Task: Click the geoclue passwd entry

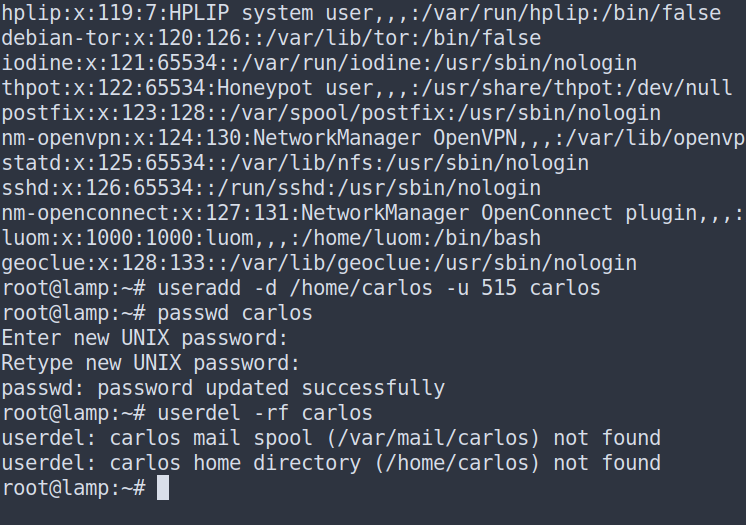Action: pos(319,263)
